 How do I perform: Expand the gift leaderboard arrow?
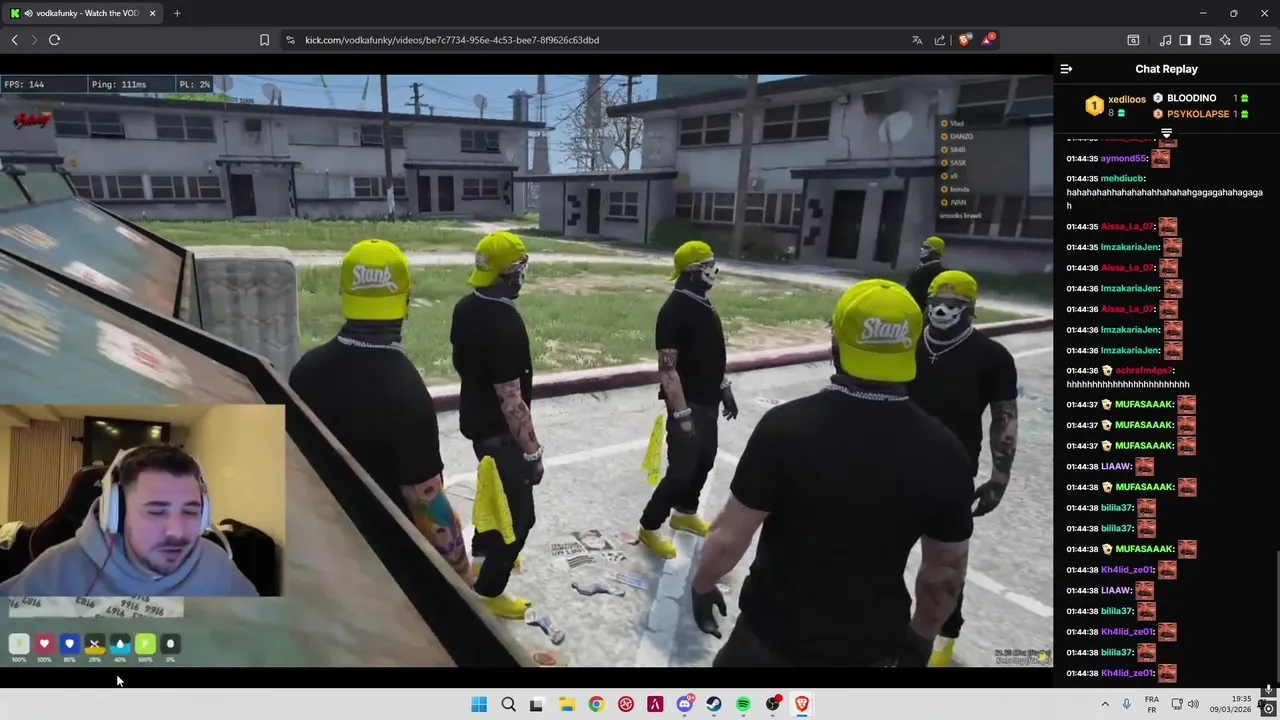[1166, 133]
